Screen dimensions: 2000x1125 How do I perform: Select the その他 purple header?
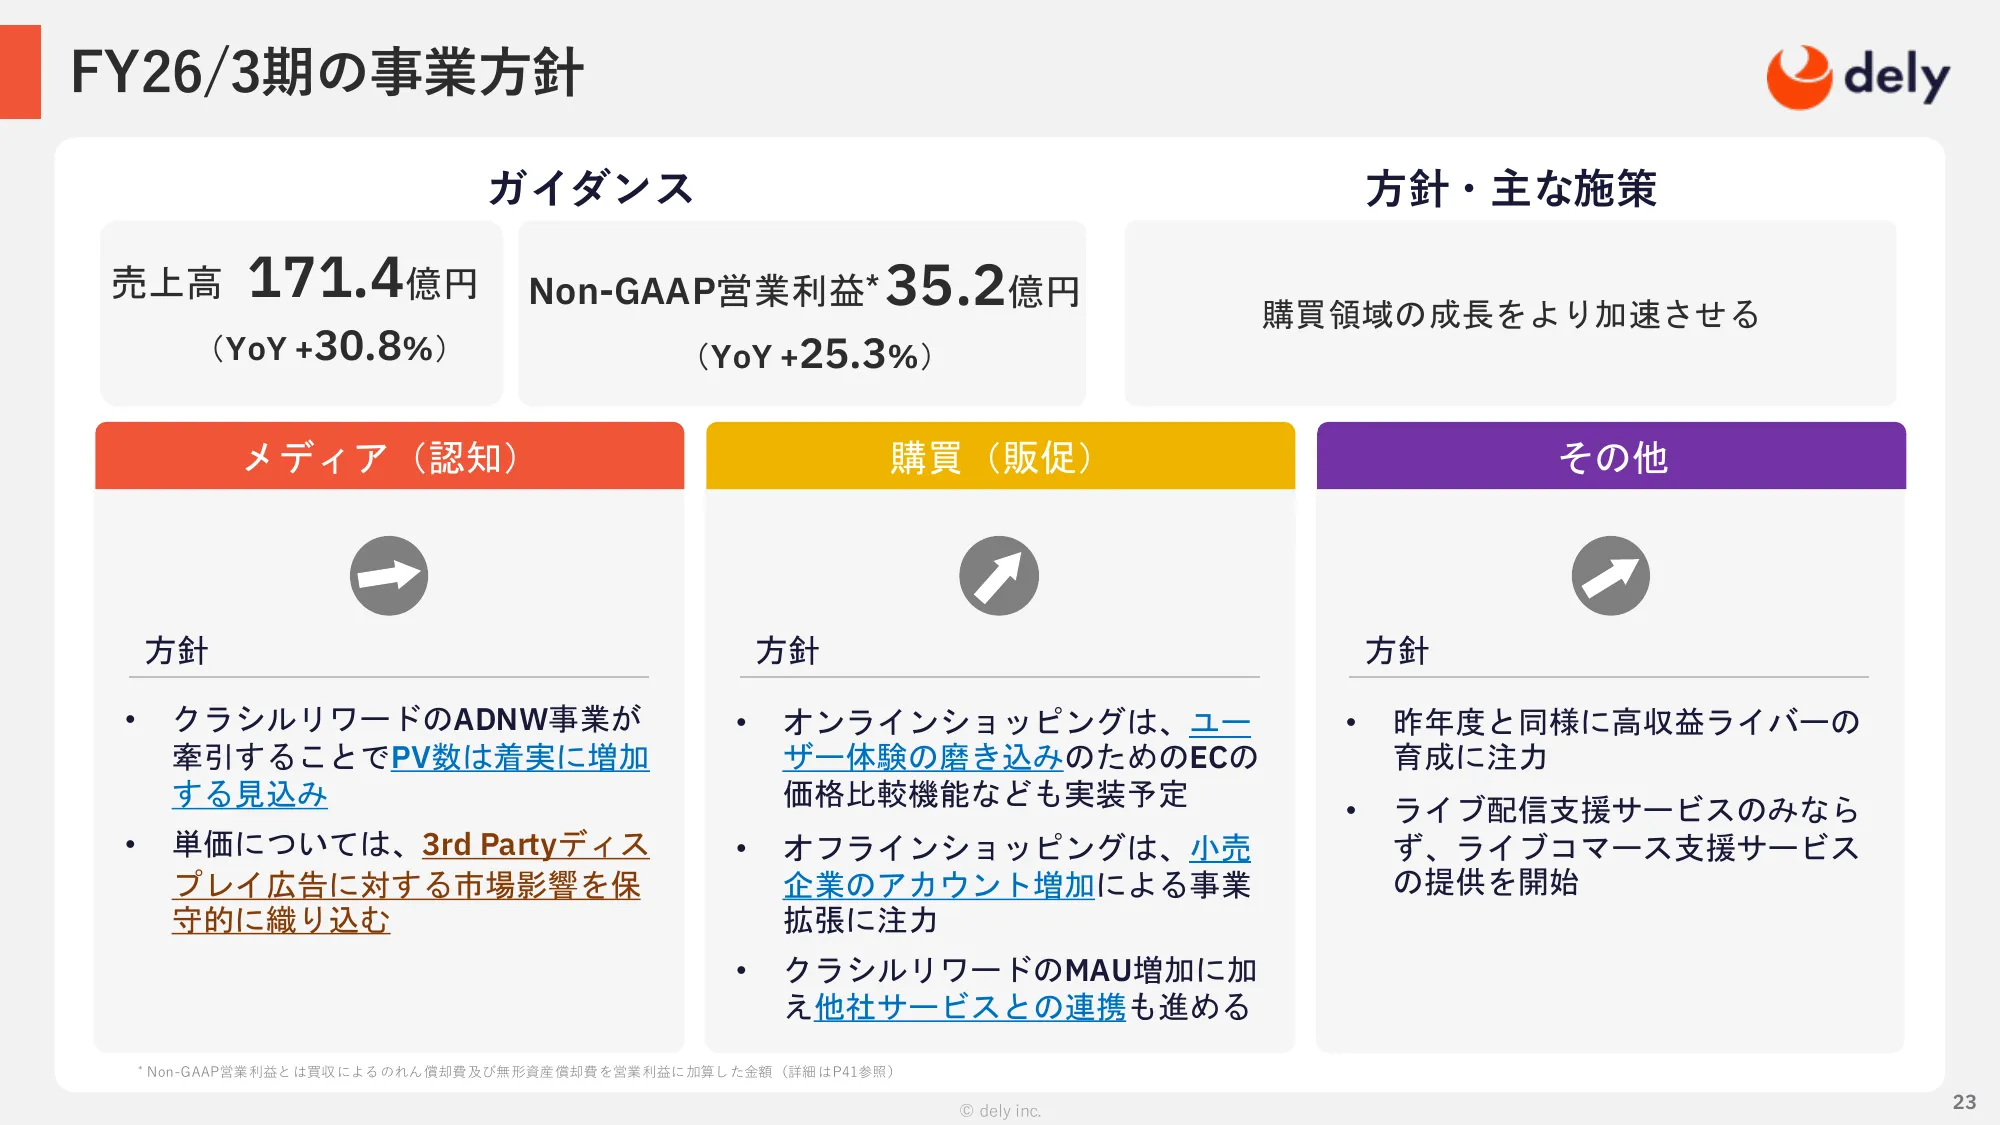pos(1610,456)
